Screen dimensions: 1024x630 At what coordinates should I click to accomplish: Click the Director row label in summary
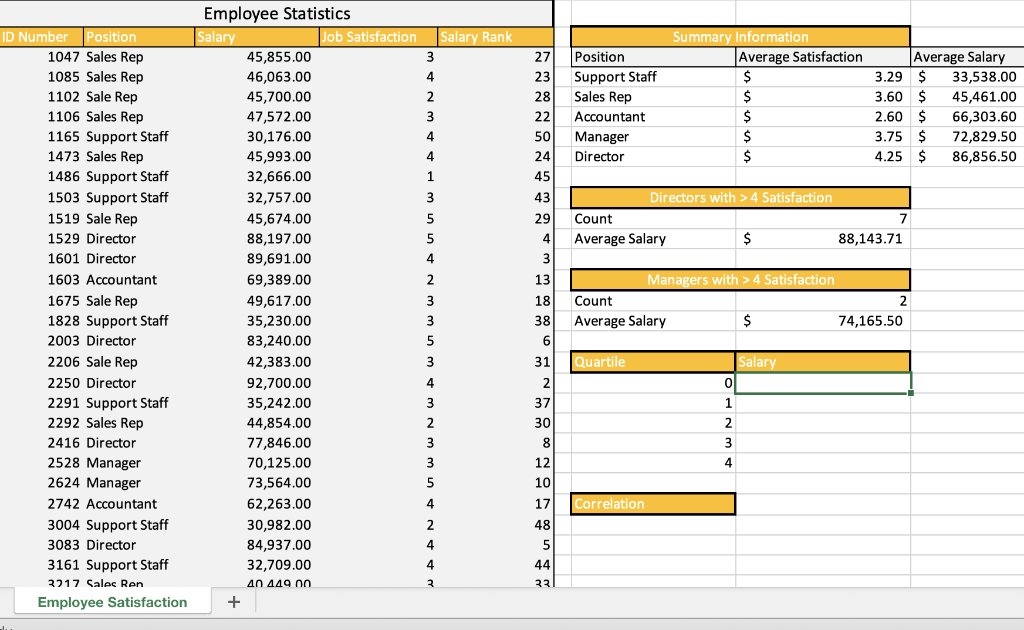tap(653, 157)
